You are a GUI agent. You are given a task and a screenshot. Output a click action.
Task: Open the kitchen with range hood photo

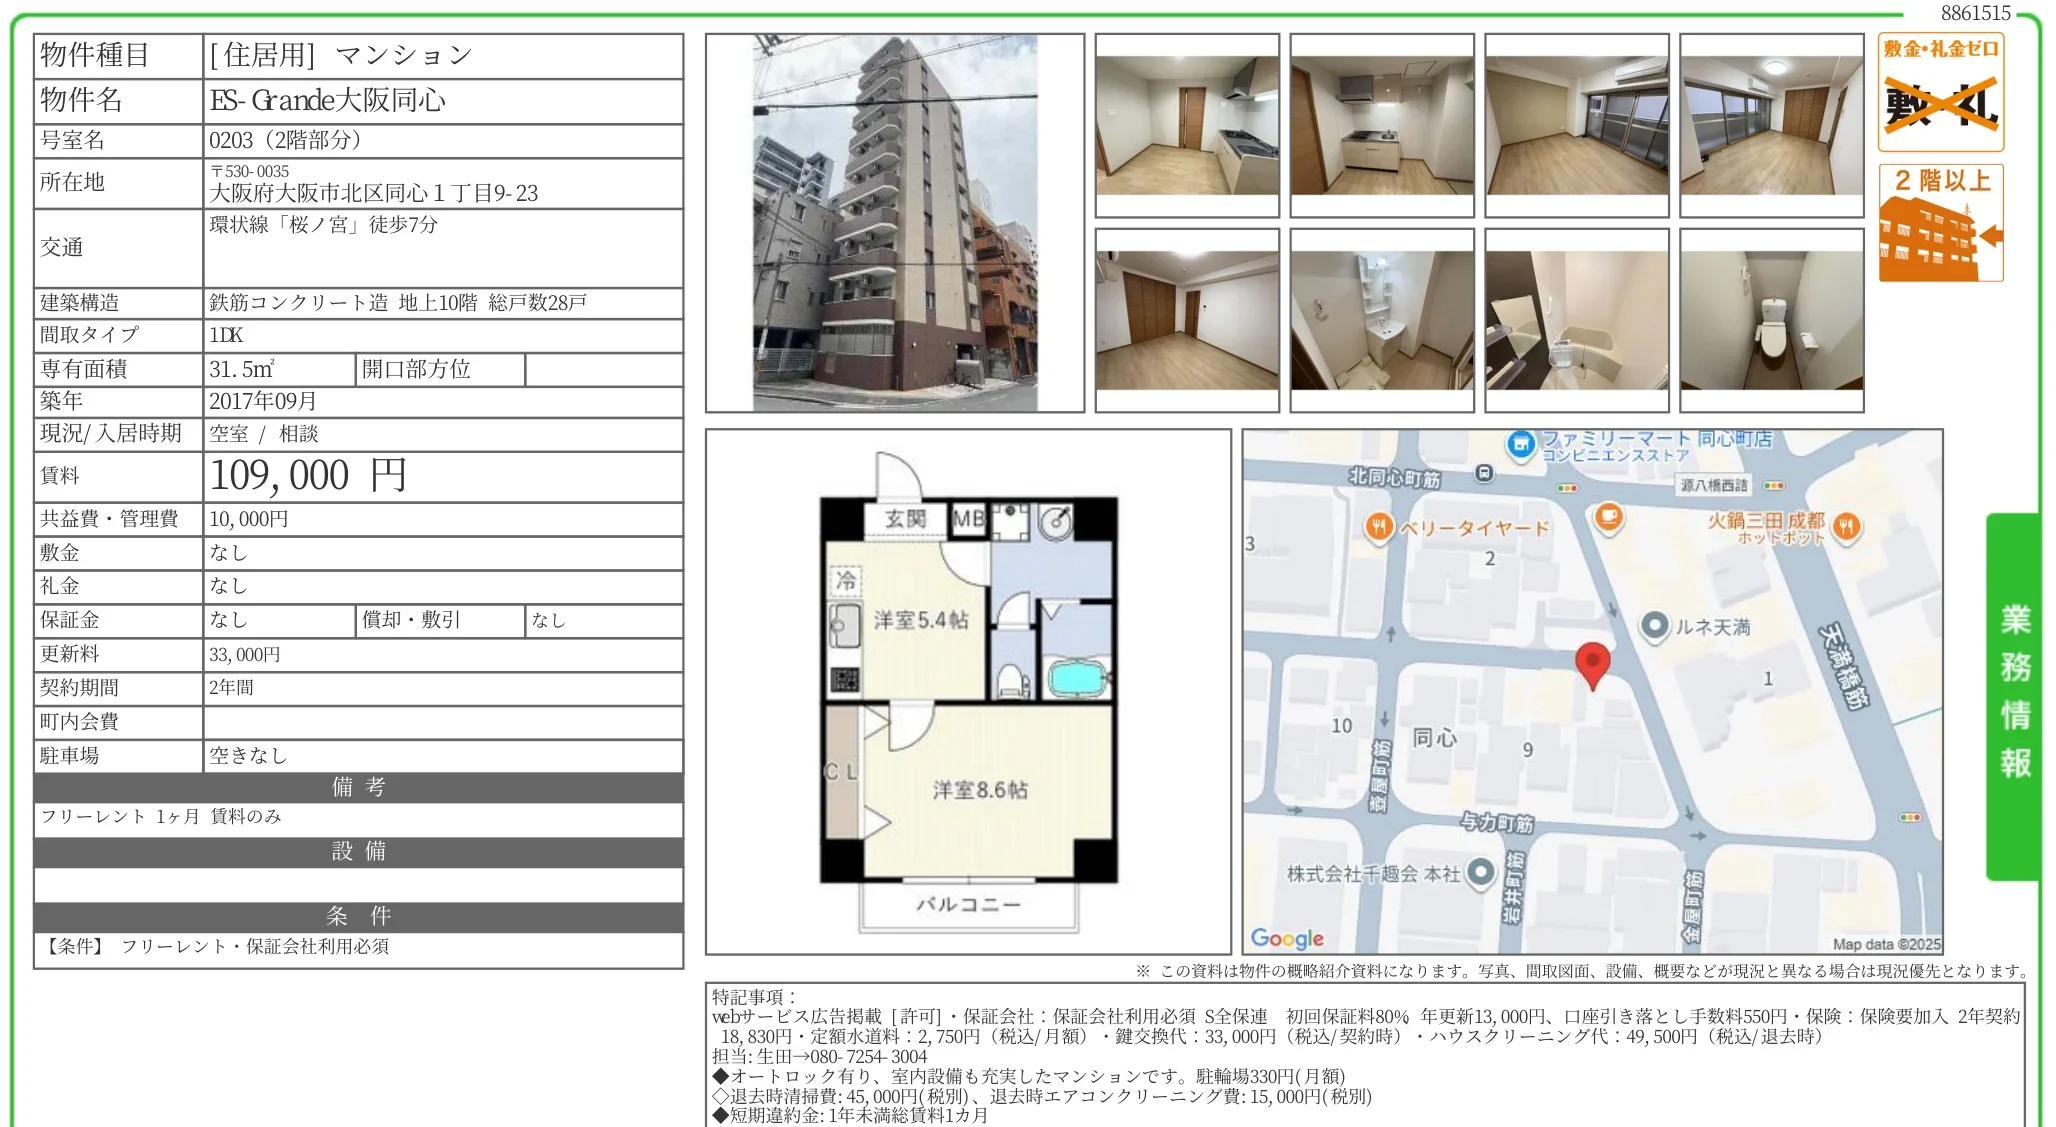point(1187,125)
